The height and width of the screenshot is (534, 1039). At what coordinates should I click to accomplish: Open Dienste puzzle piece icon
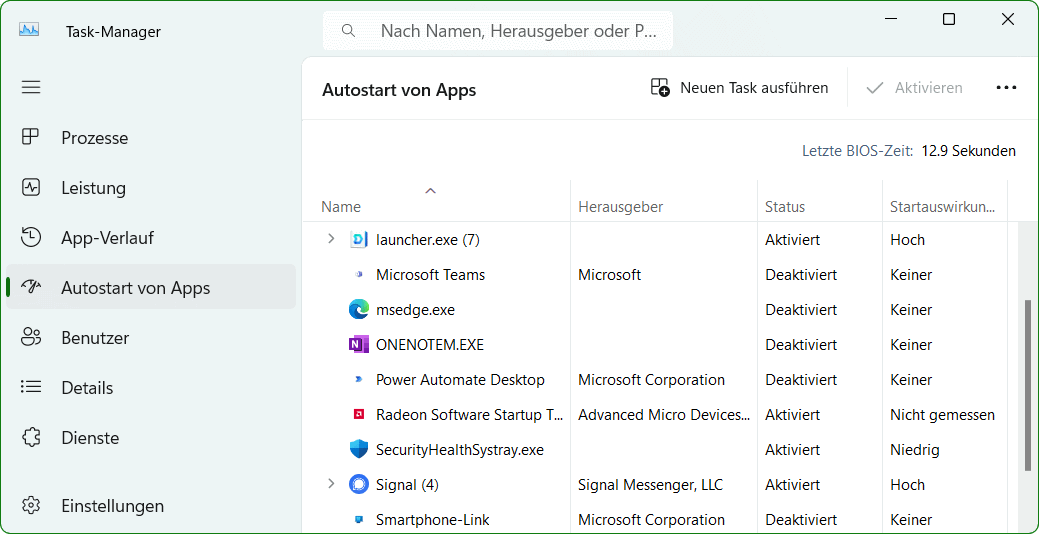(x=31, y=438)
